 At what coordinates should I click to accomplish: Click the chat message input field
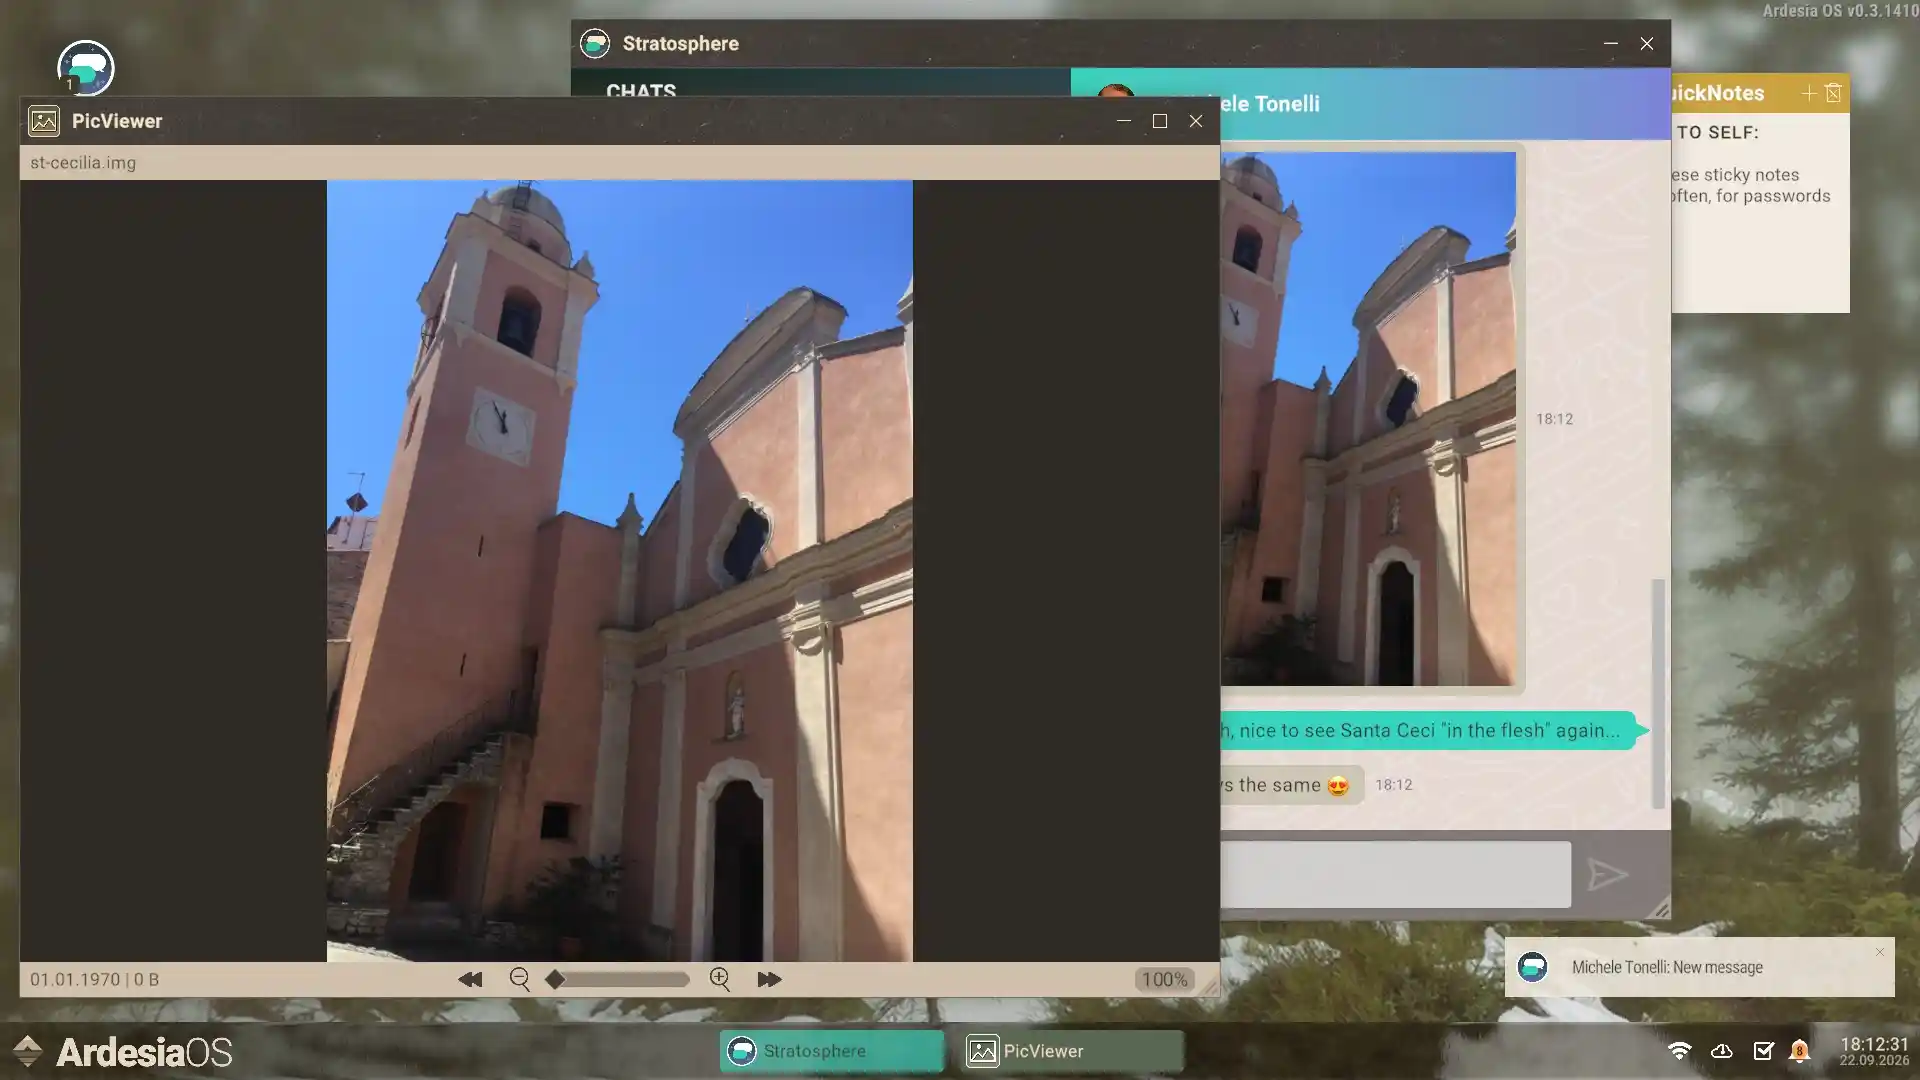tap(1395, 875)
